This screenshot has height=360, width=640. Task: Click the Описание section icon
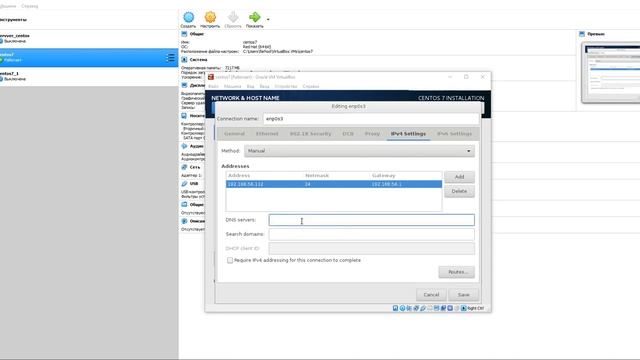point(184,221)
